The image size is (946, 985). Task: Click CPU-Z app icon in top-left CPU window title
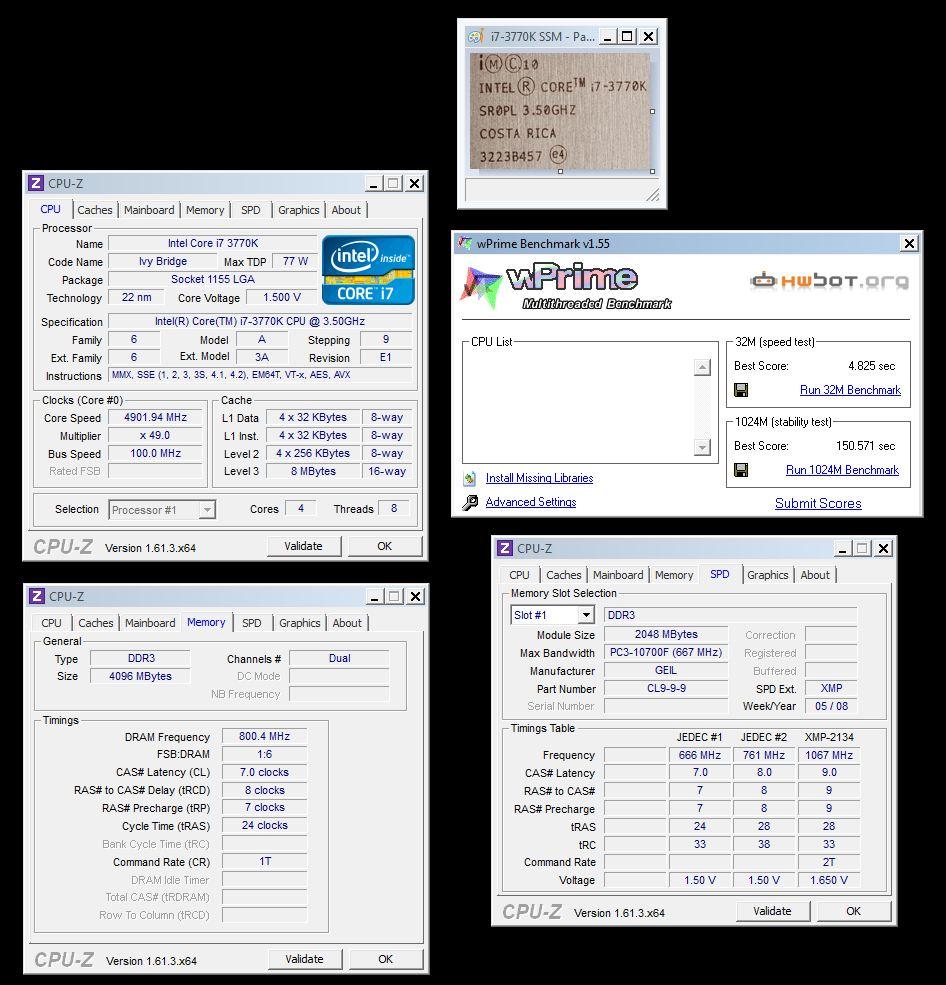pyautogui.click(x=36, y=183)
